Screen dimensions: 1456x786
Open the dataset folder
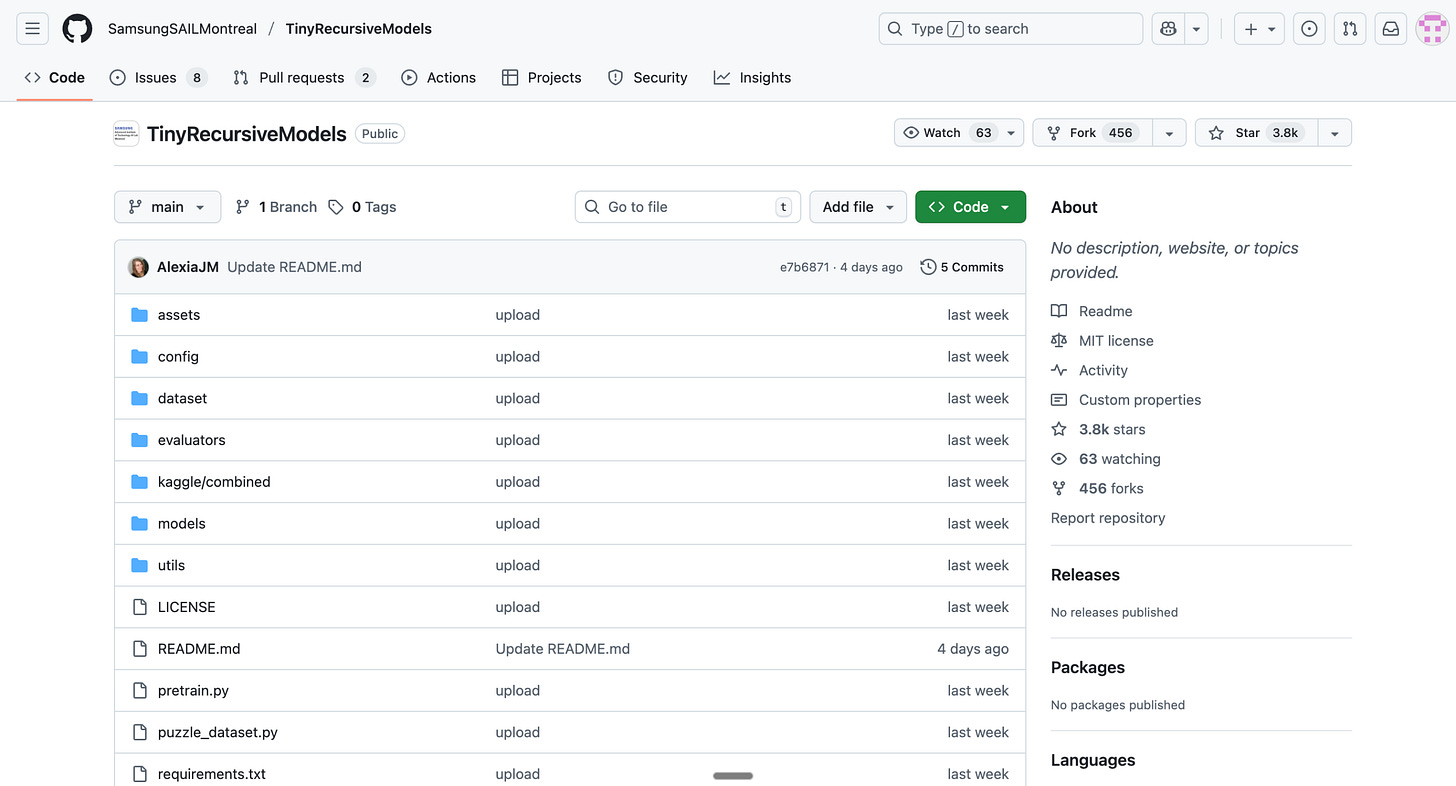click(x=182, y=398)
